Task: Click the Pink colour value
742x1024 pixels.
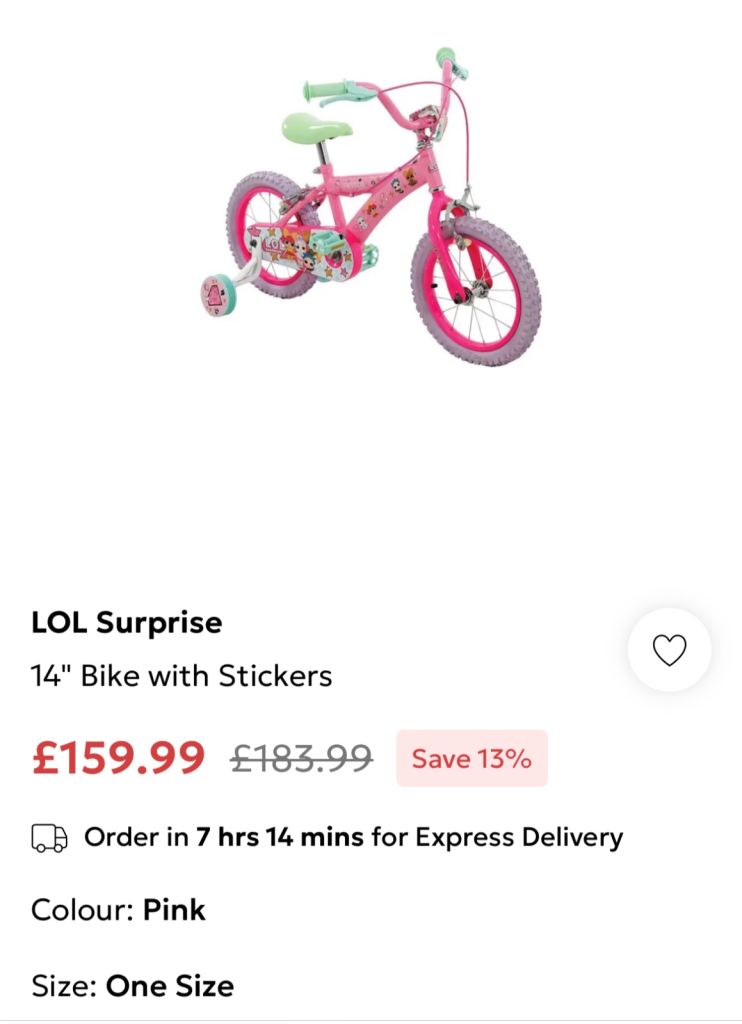Action: (x=174, y=910)
